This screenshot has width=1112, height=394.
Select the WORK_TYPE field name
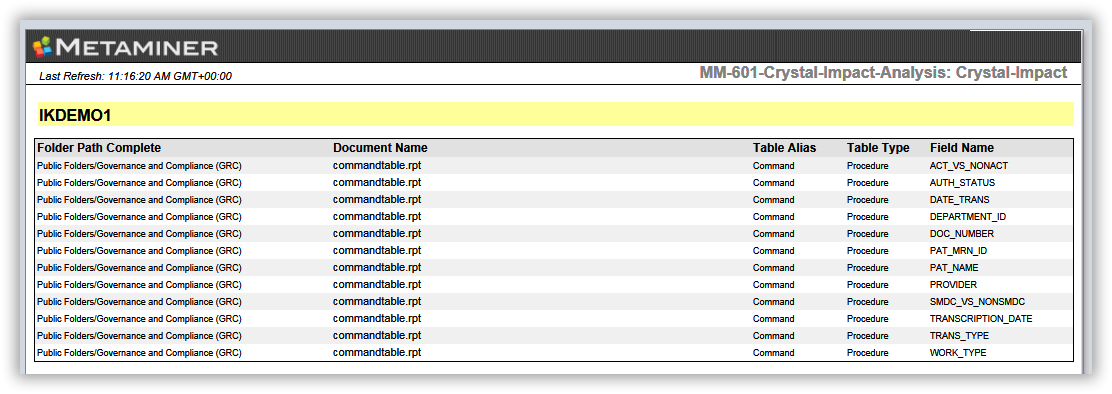(957, 353)
